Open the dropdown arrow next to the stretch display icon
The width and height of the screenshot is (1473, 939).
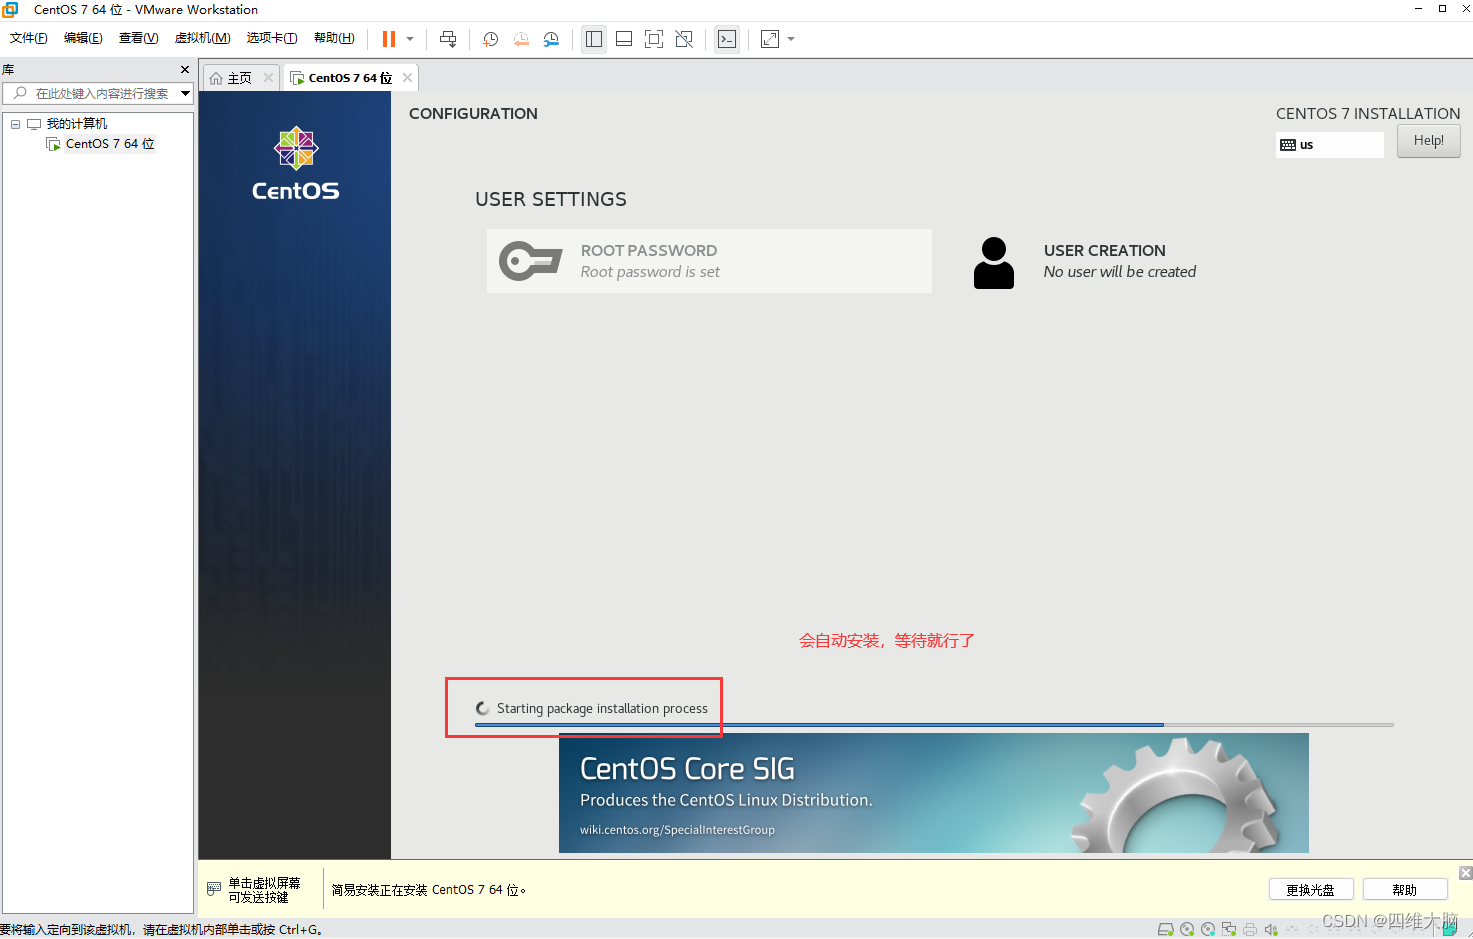pyautogui.click(x=791, y=39)
